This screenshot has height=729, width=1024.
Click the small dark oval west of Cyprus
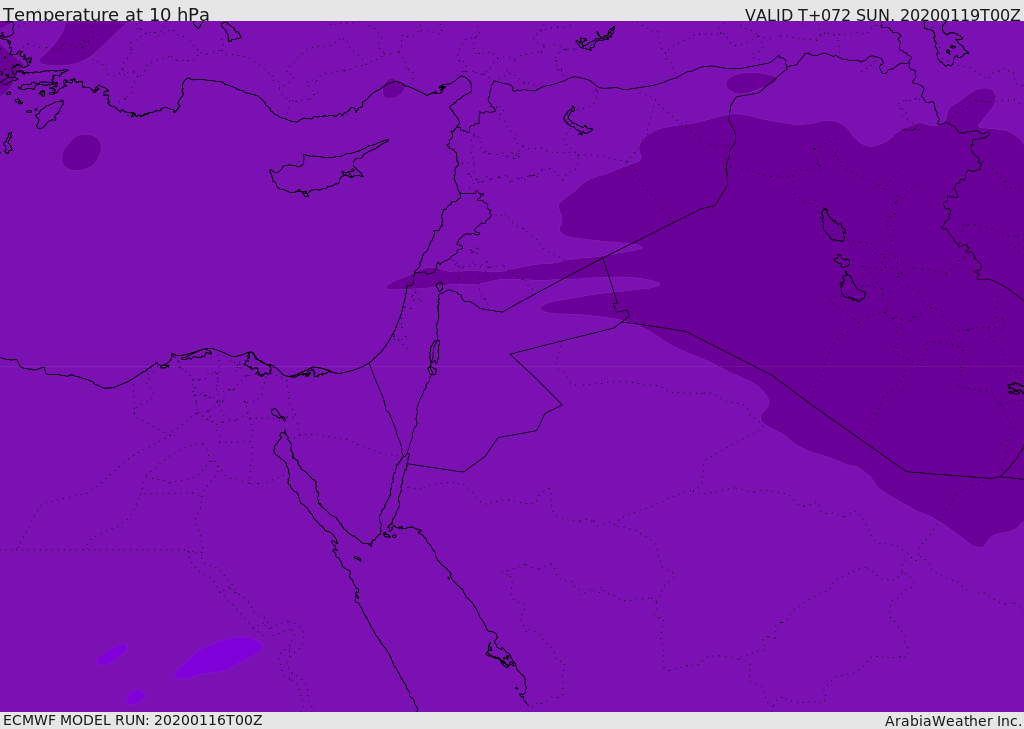pos(82,152)
